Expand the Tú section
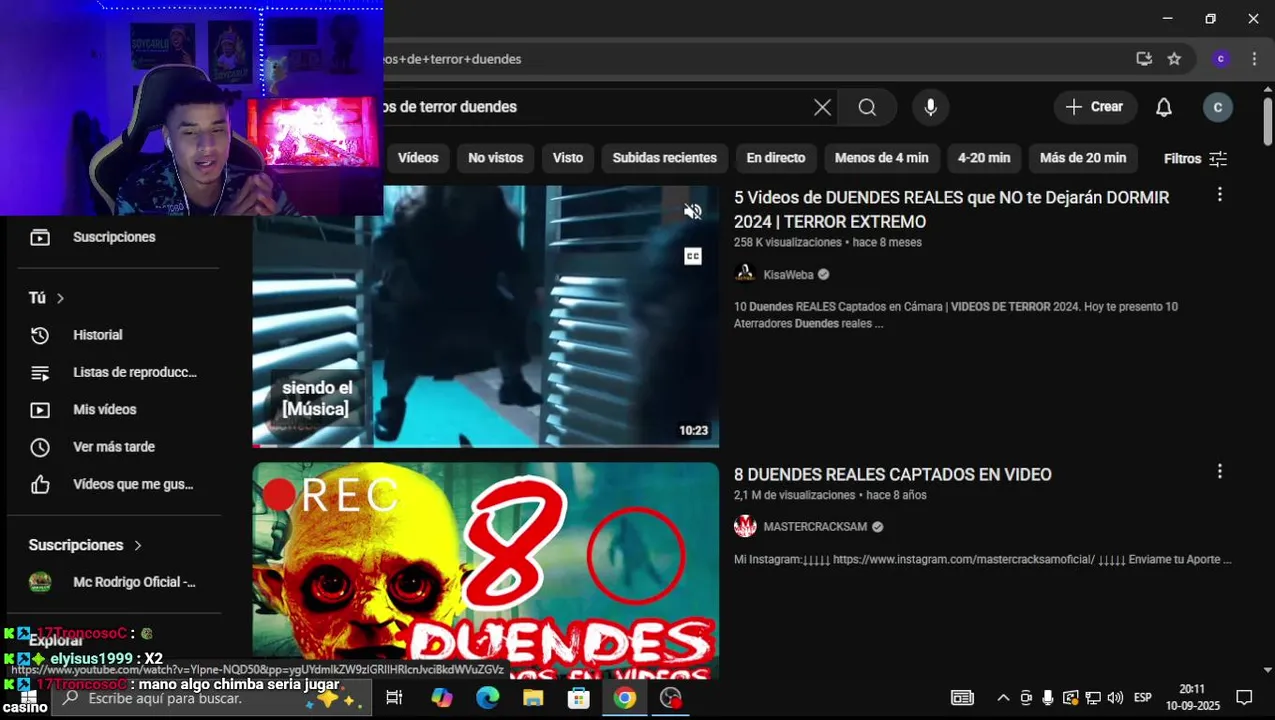This screenshot has width=1275, height=720. [46, 298]
